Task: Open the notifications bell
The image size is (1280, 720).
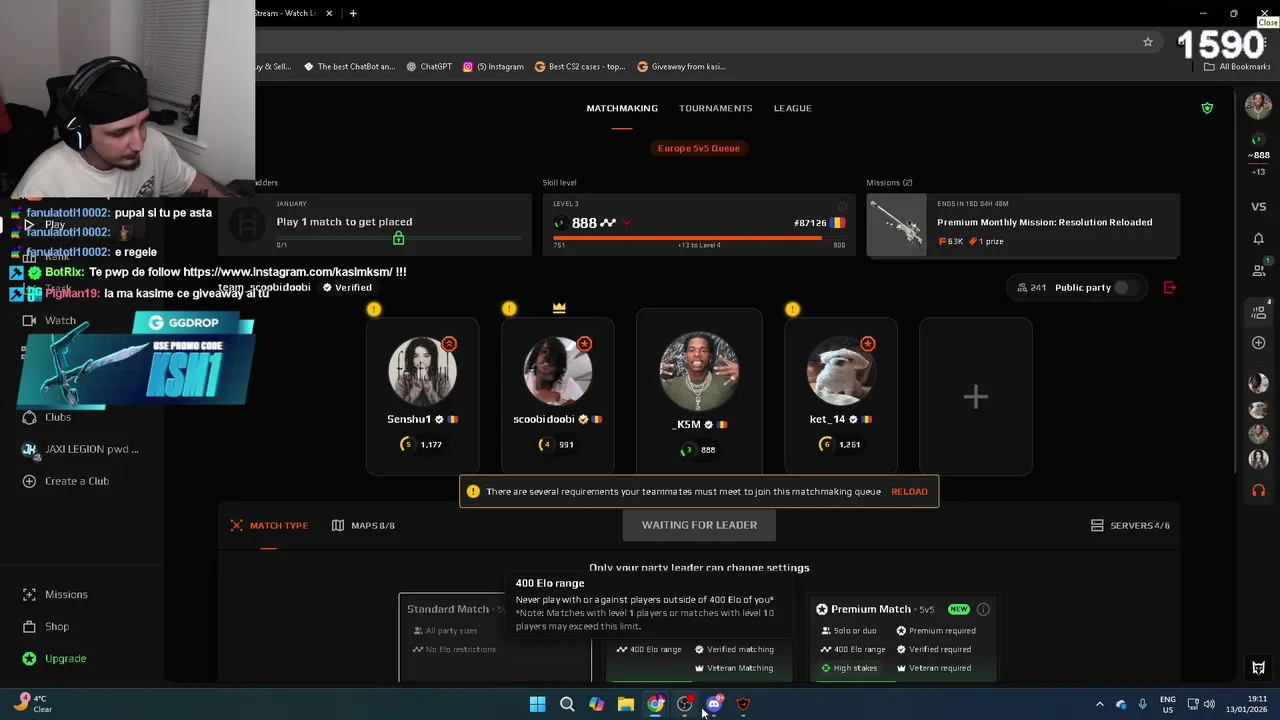Action: (x=1258, y=239)
